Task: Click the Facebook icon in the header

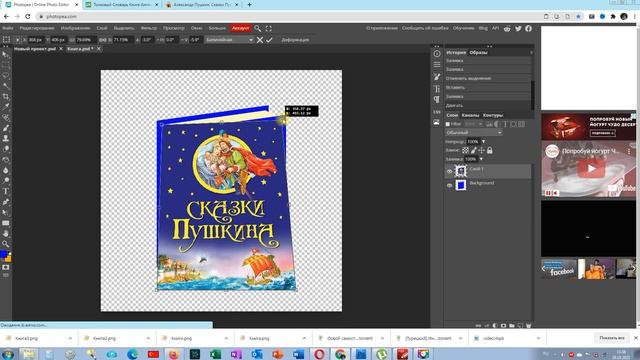Action: click(x=529, y=28)
